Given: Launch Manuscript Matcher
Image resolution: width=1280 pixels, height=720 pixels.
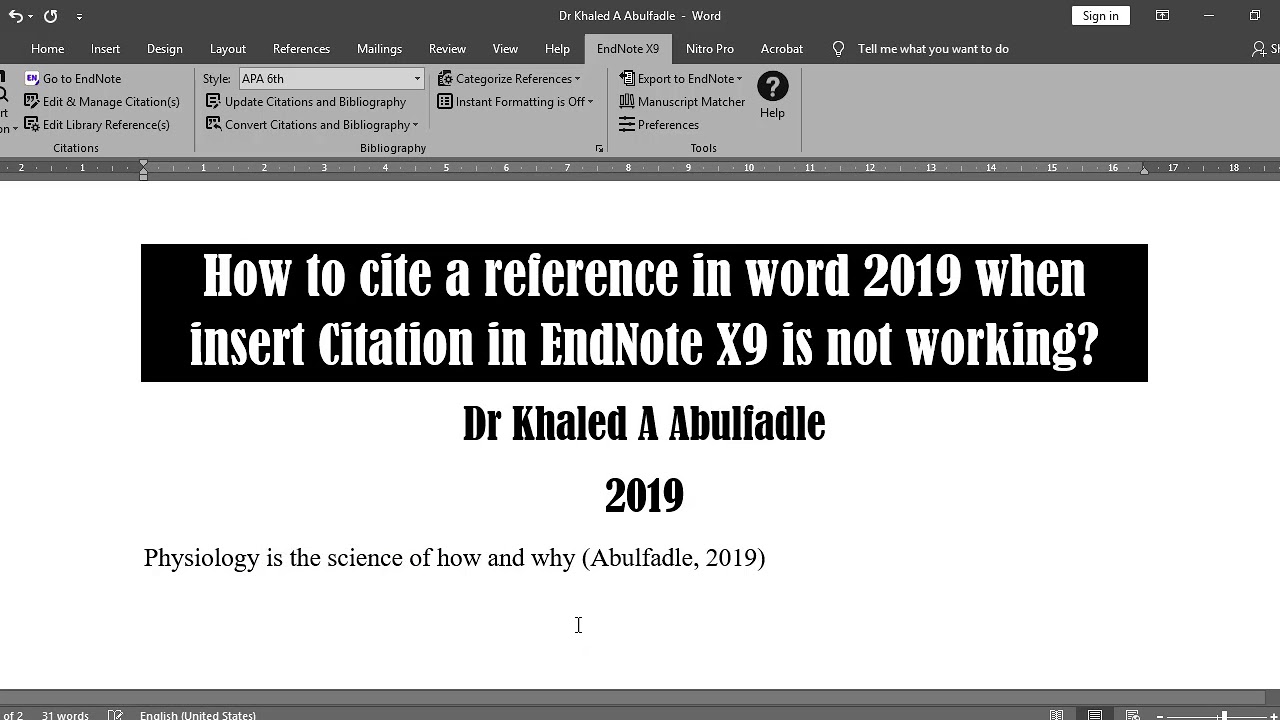Looking at the screenshot, I should (682, 101).
